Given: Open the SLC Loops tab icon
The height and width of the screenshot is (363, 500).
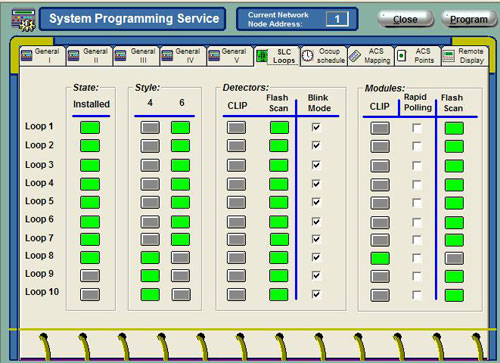Looking at the screenshot, I should click(x=262, y=56).
